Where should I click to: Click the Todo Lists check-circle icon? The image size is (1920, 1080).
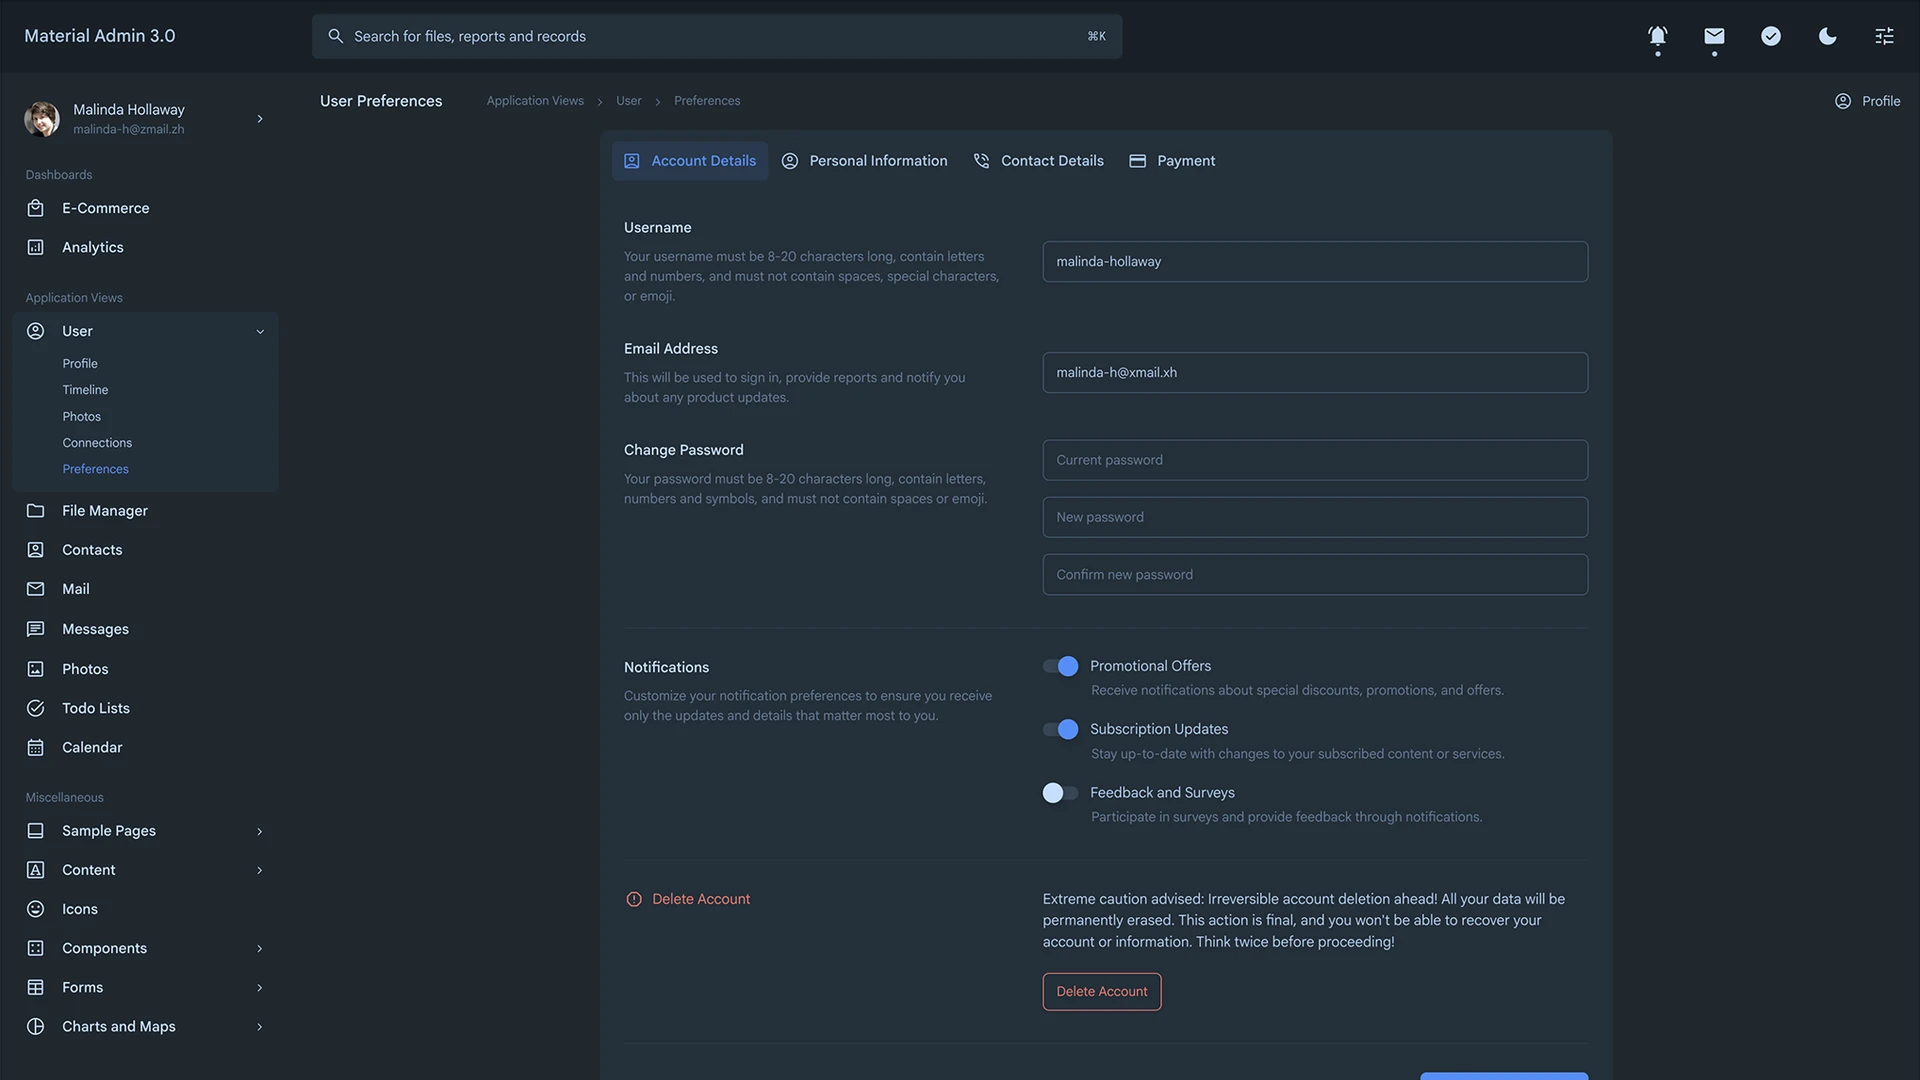click(x=36, y=708)
